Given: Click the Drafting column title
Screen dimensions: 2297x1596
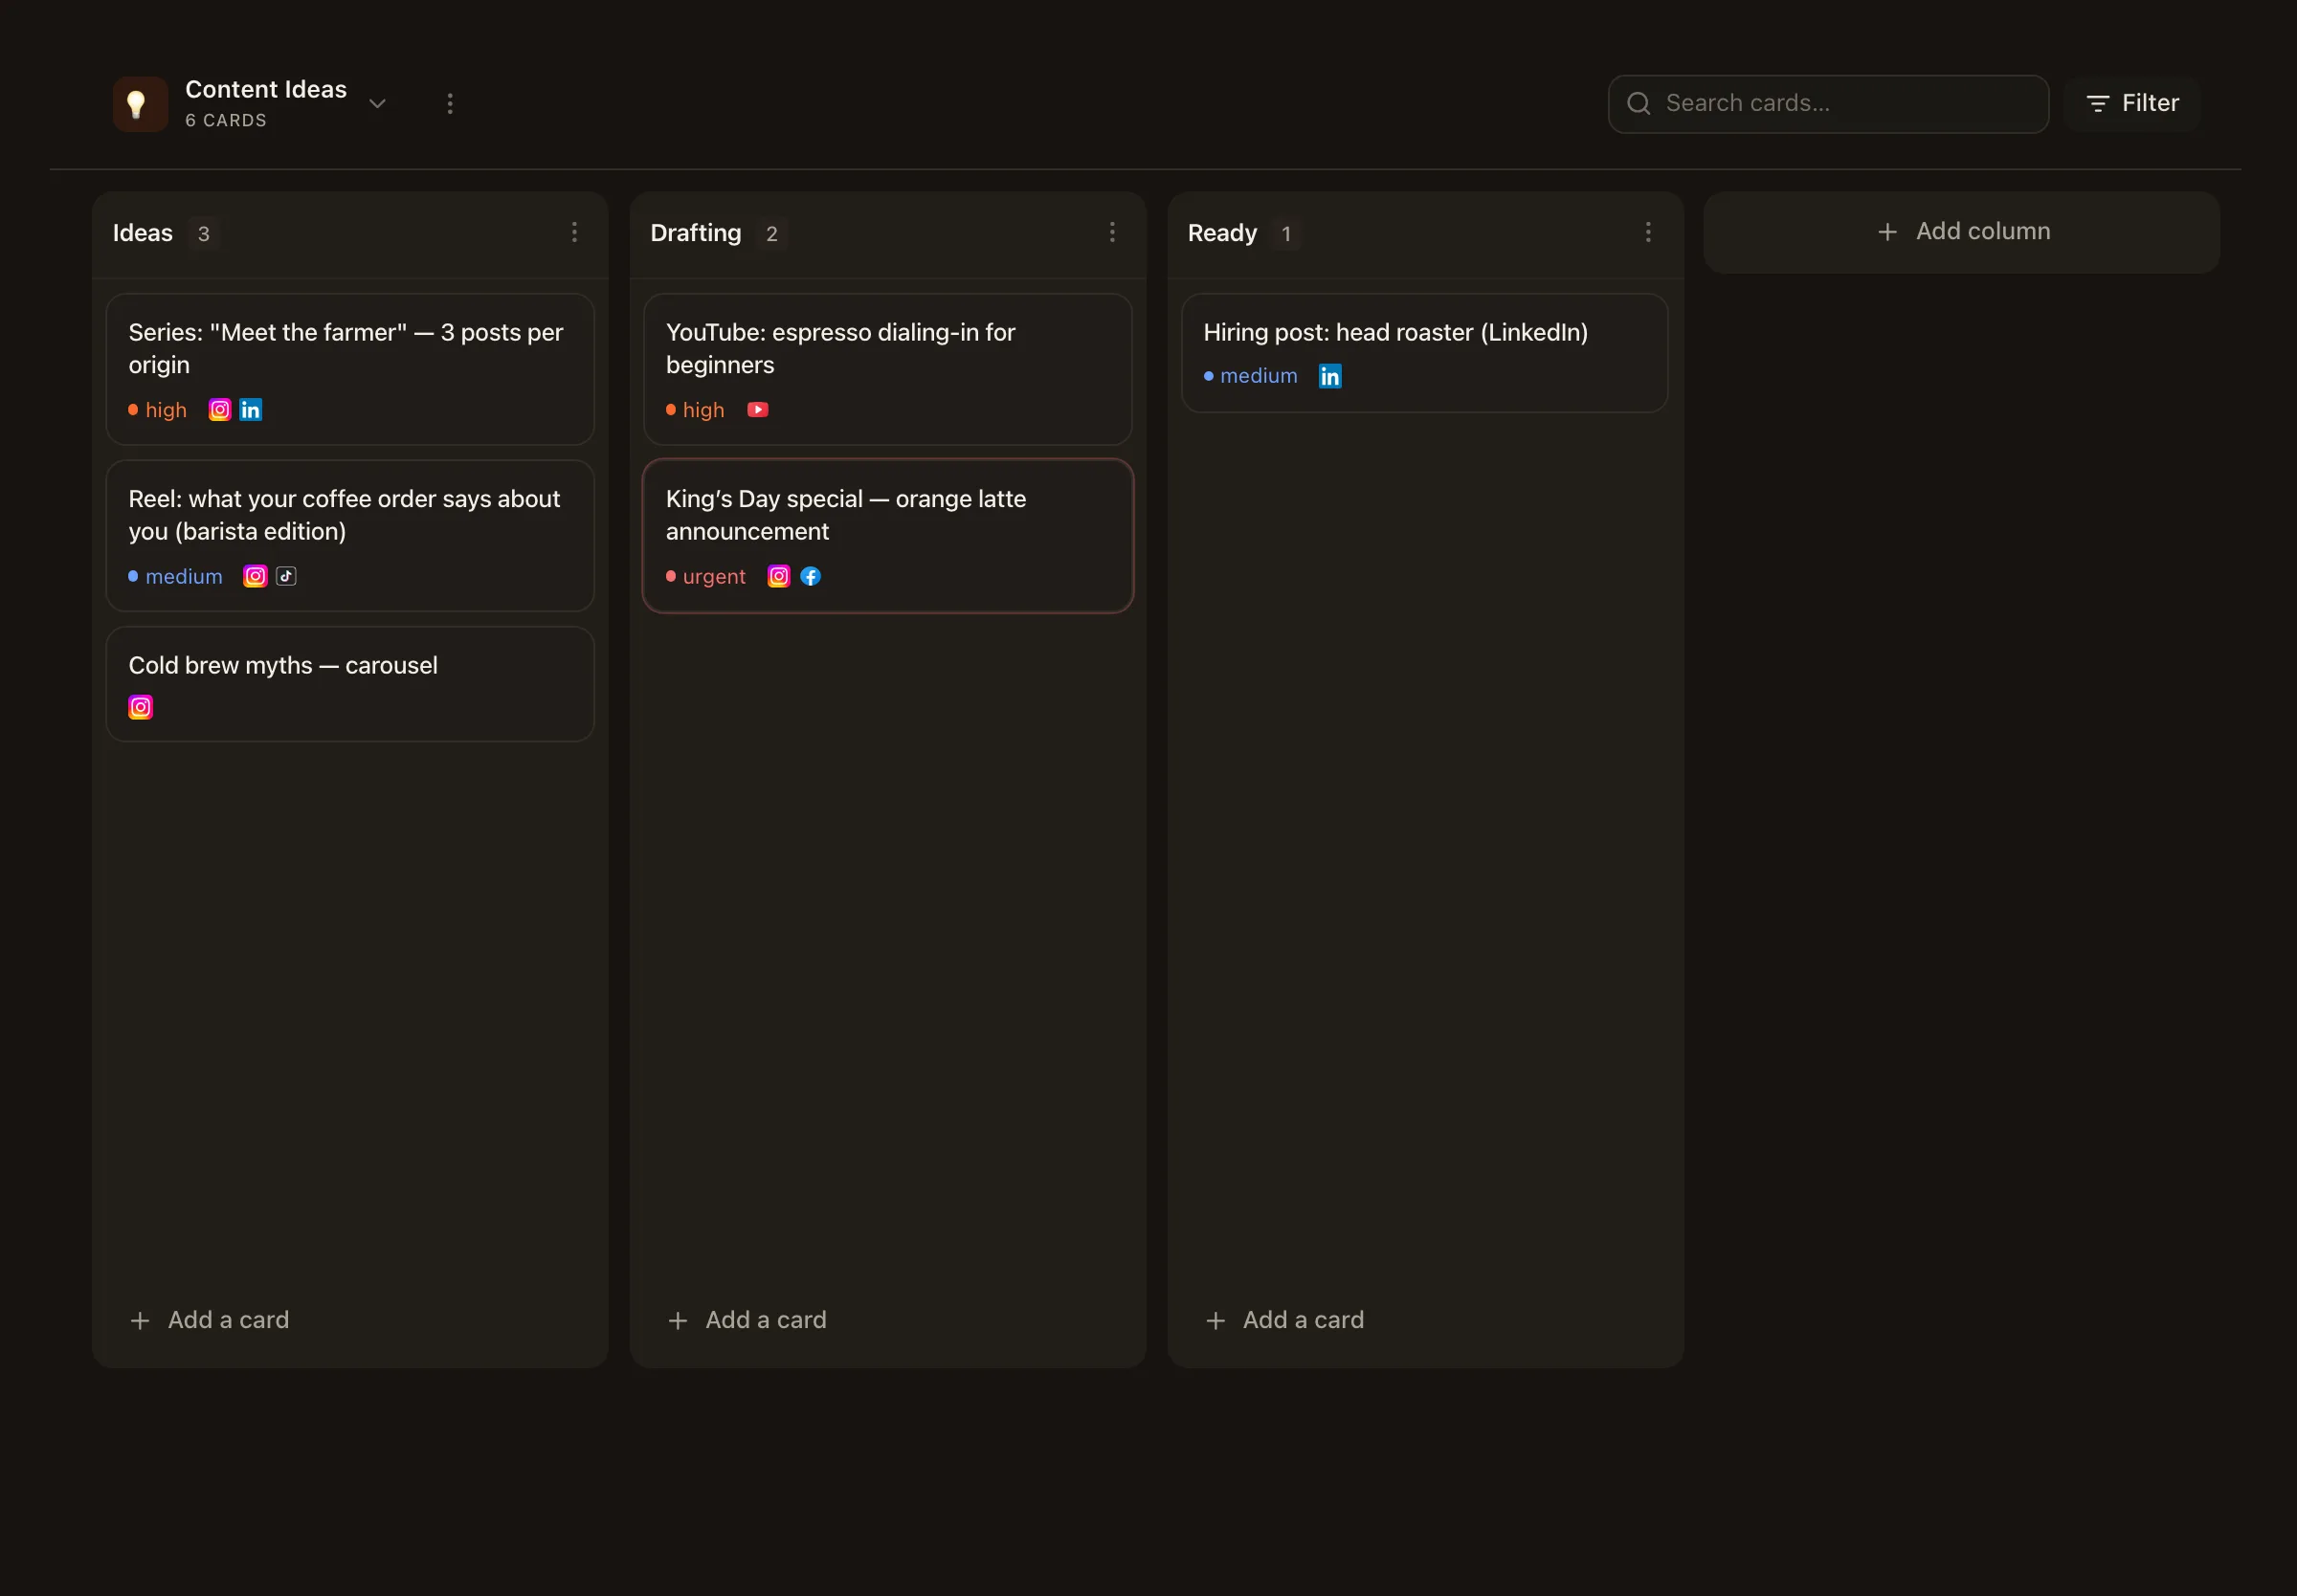Looking at the screenshot, I should tap(696, 233).
